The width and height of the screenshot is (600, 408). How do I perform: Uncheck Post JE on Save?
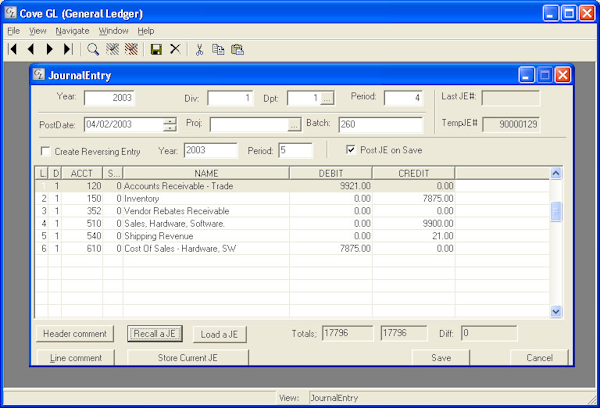click(x=350, y=150)
